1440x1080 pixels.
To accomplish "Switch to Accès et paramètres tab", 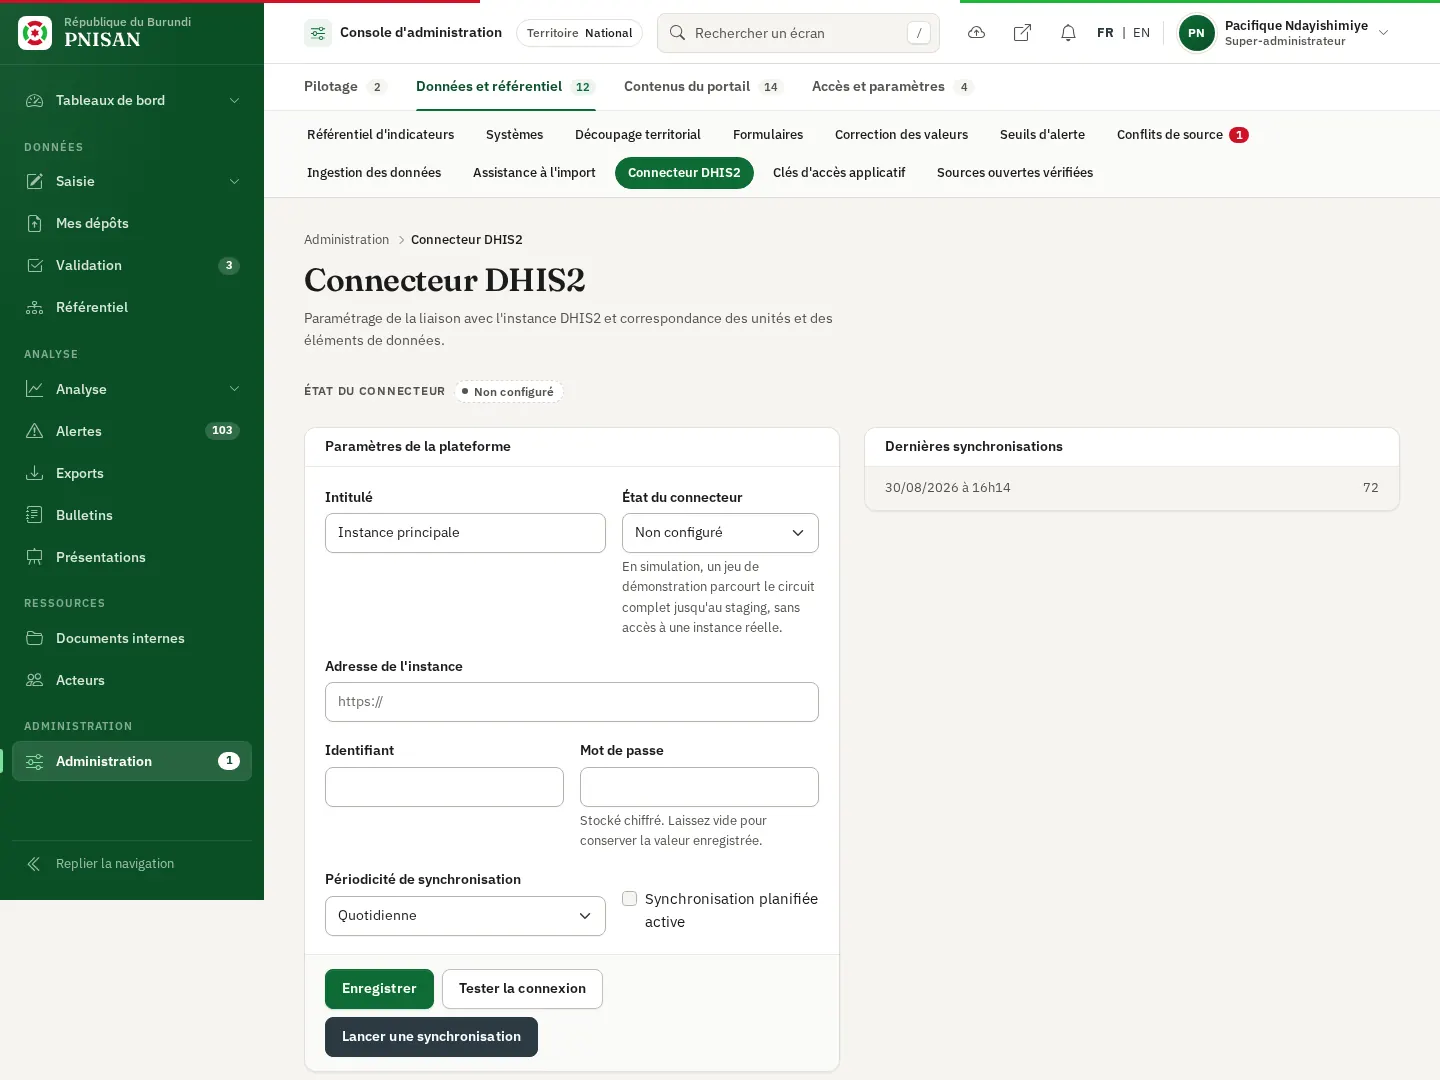I will tap(892, 87).
